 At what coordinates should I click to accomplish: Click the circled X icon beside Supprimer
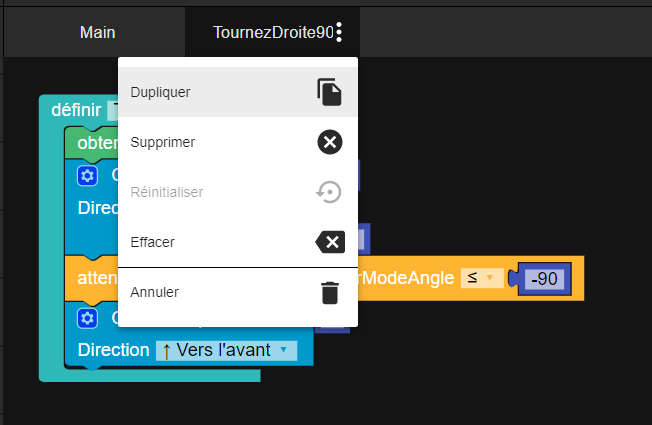pyautogui.click(x=330, y=142)
